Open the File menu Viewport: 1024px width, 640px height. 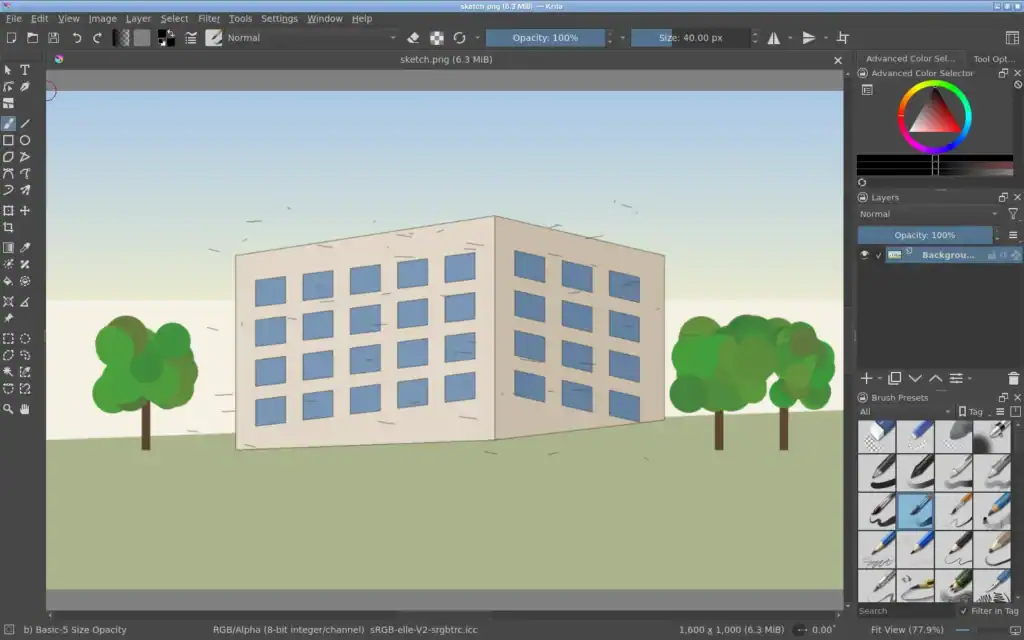pyautogui.click(x=13, y=18)
